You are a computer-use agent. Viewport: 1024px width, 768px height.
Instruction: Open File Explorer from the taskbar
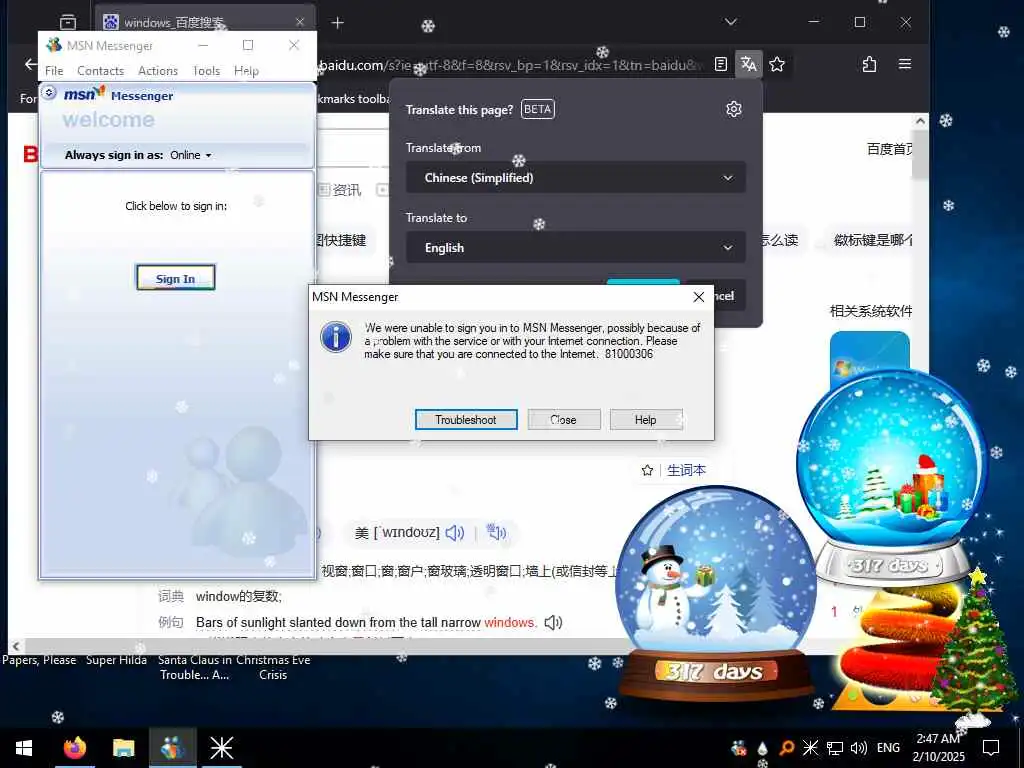pyautogui.click(x=123, y=748)
